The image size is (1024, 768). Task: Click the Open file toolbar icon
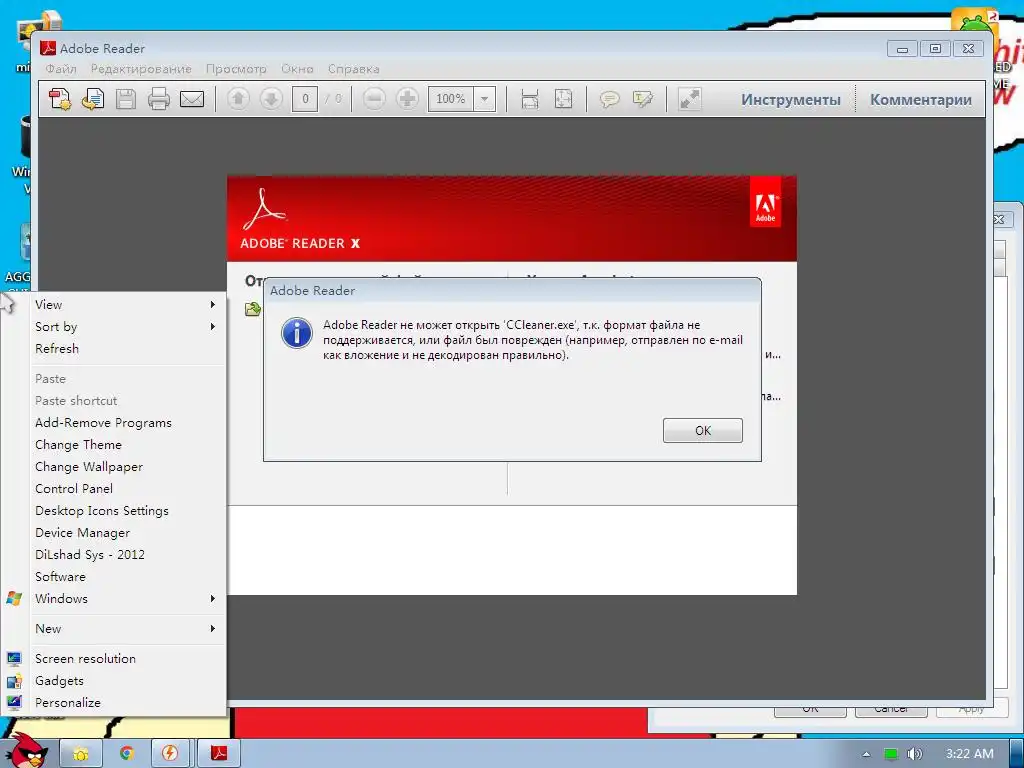[93, 99]
